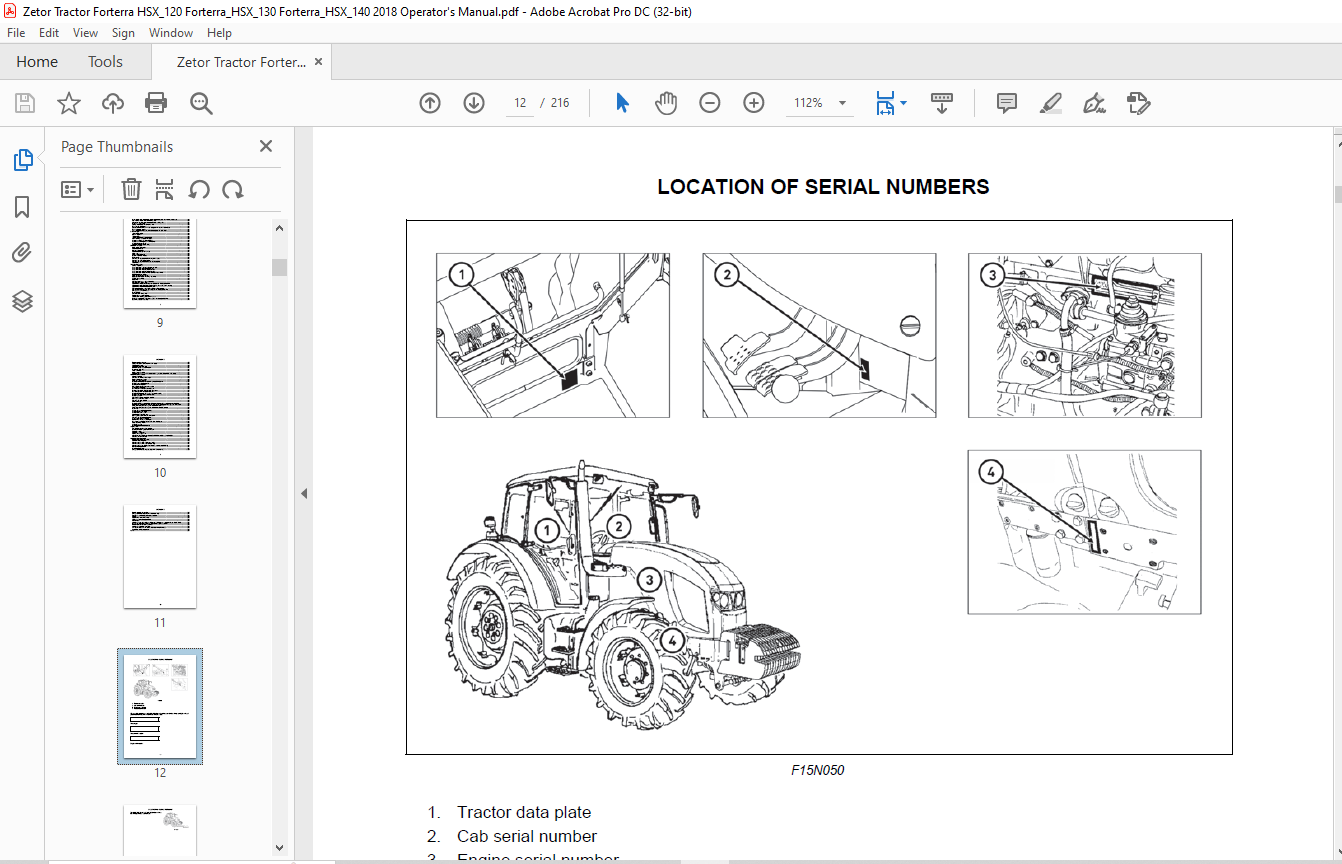The image size is (1342, 864).
Task: Select page 11 thumbnail
Action: [160, 557]
